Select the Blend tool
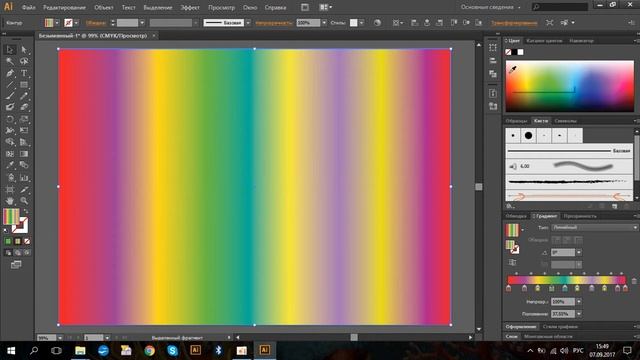Viewport: 640px width, 360px height. 24,165
